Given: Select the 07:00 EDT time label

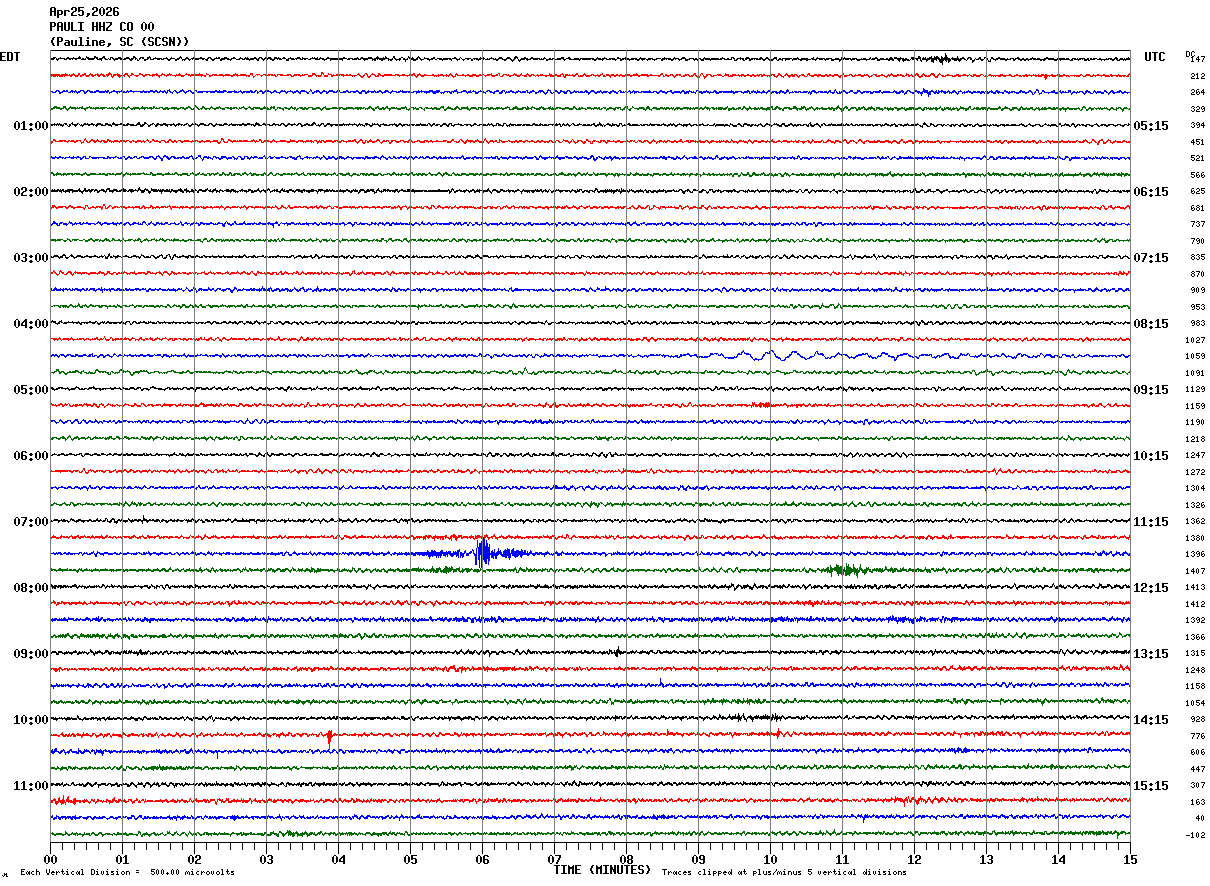Looking at the screenshot, I should tap(30, 522).
